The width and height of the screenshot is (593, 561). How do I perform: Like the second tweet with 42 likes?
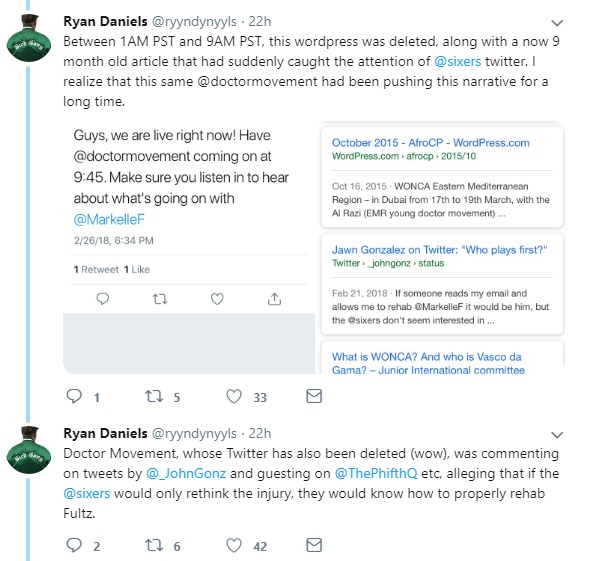point(234,545)
